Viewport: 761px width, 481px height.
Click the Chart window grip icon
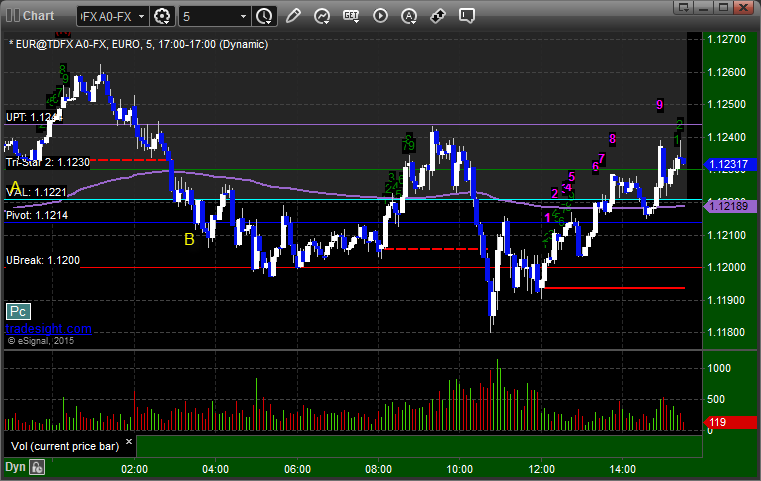pyautogui.click(x=13, y=16)
